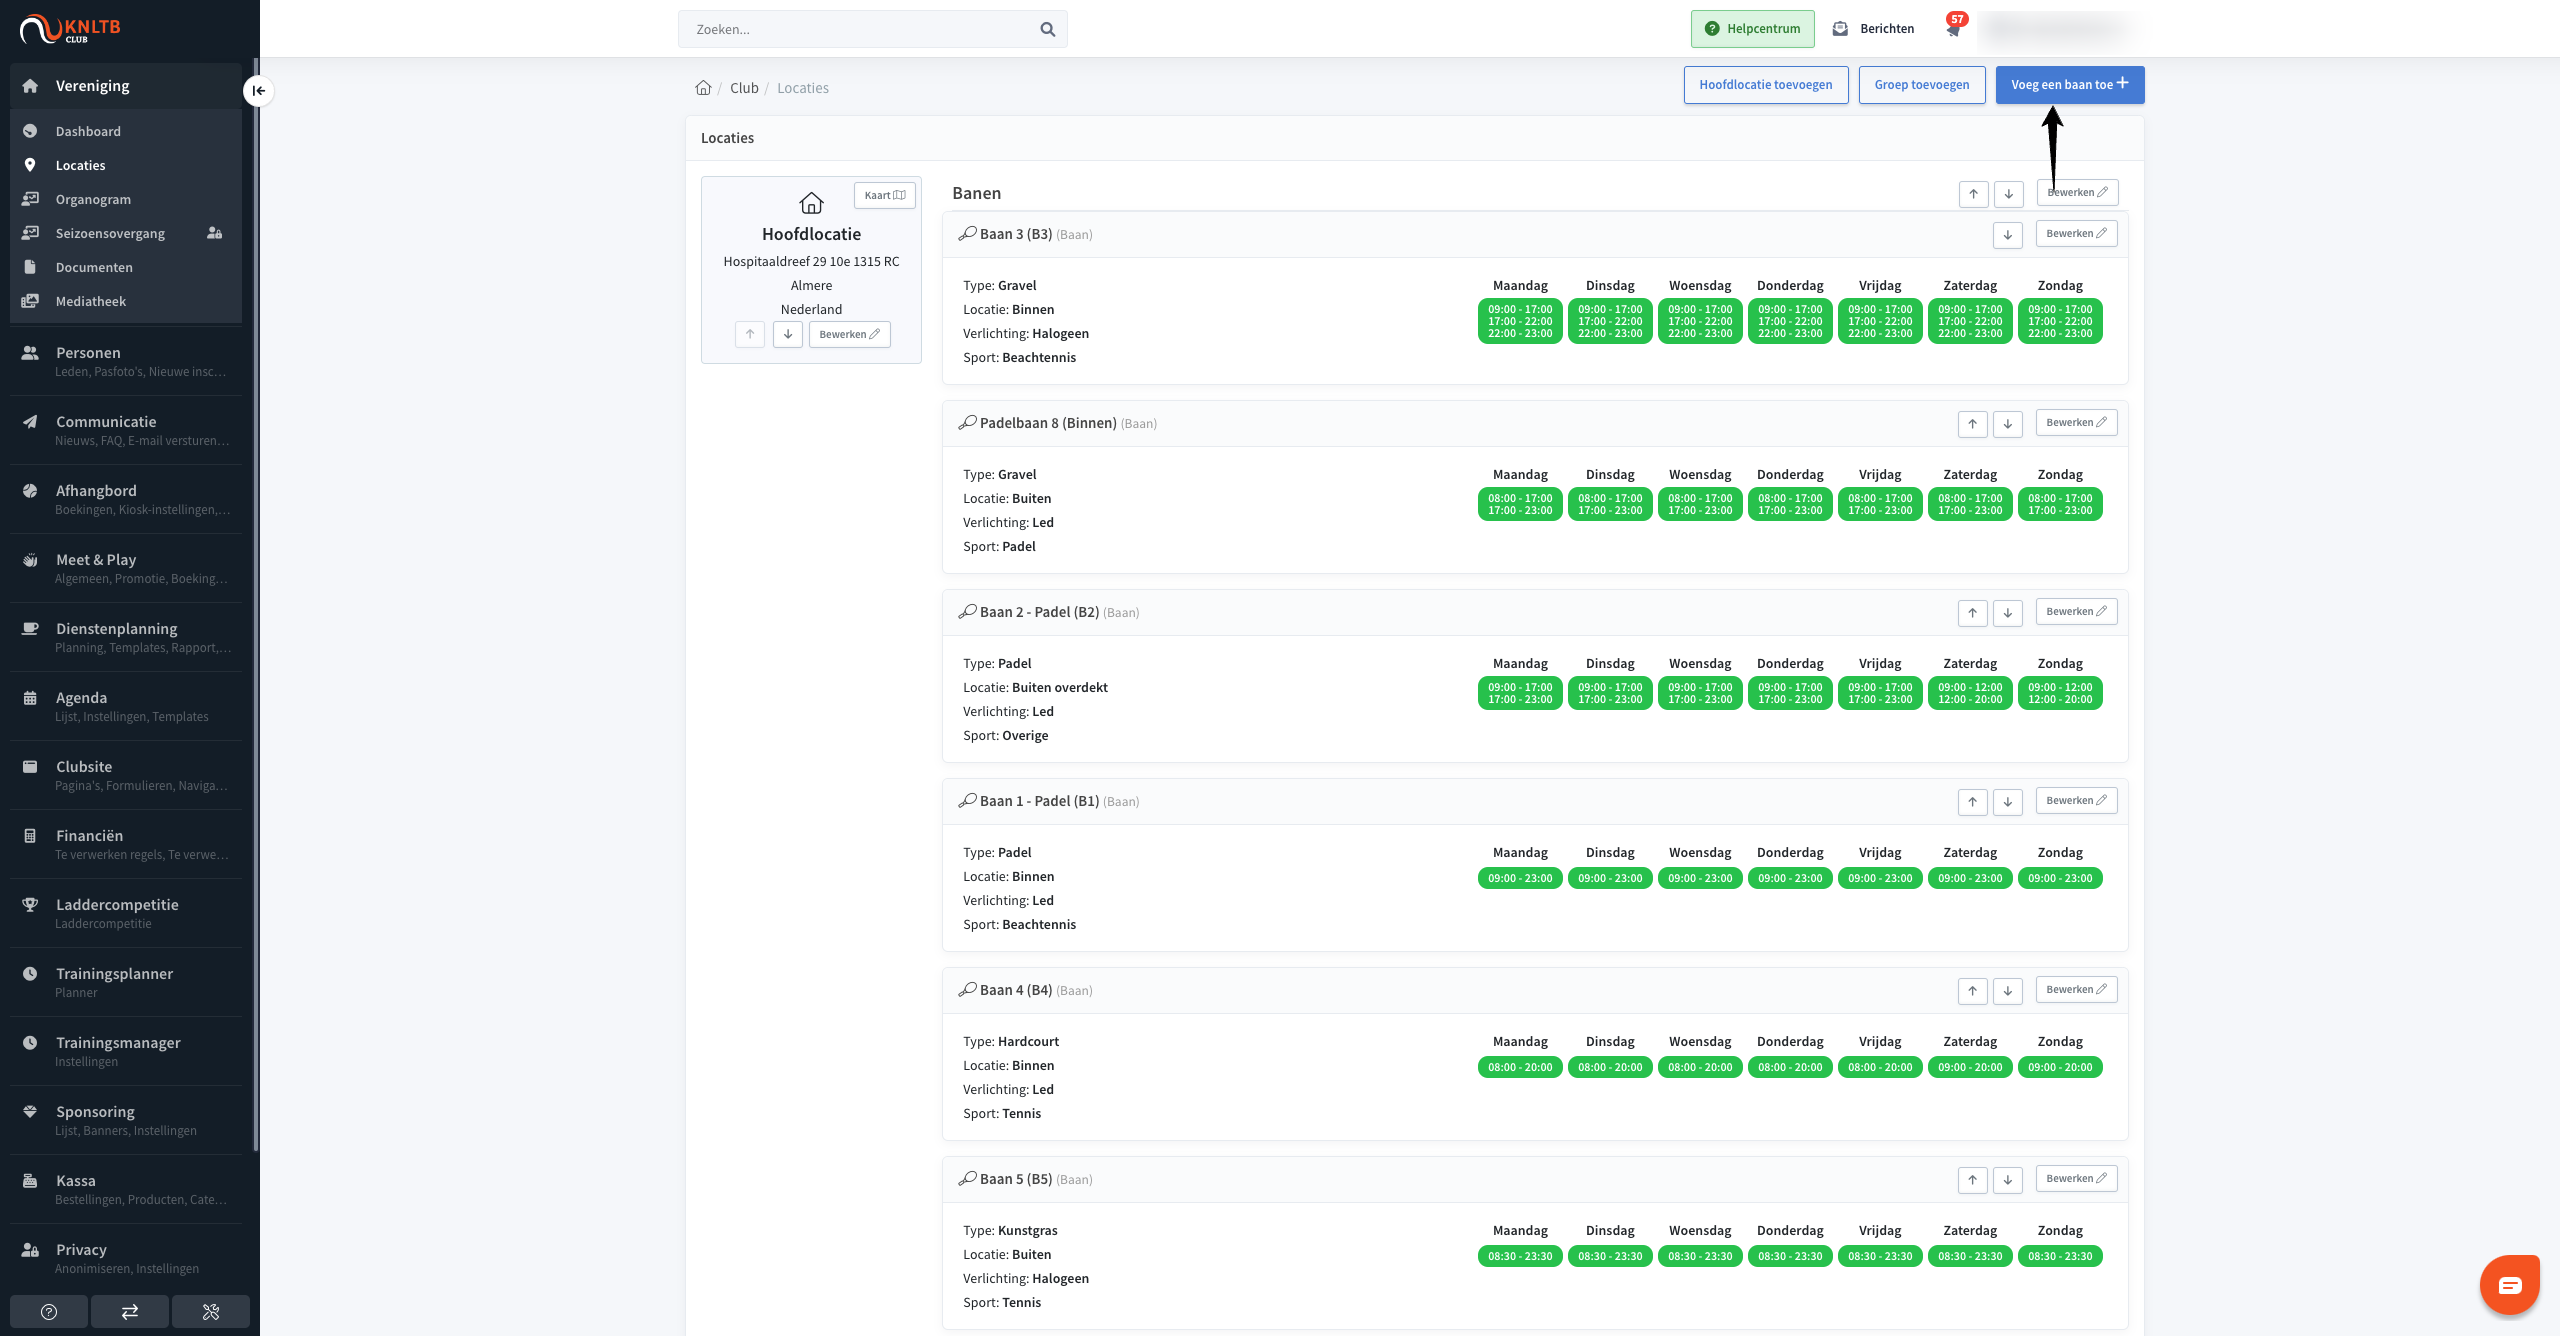Click Voeg een baan toe button

(x=2070, y=85)
